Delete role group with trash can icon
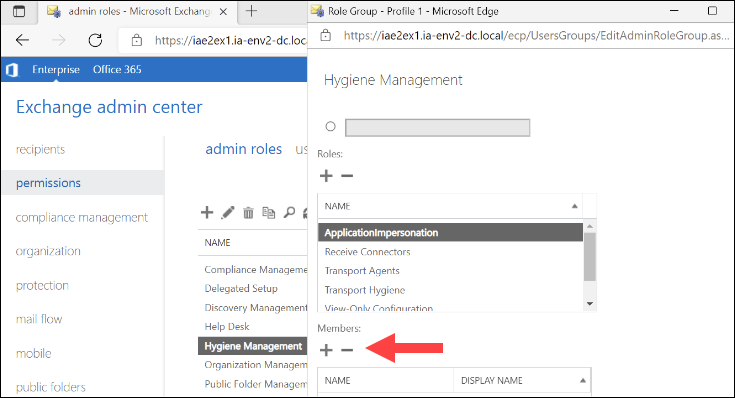The image size is (735, 398). (x=248, y=213)
